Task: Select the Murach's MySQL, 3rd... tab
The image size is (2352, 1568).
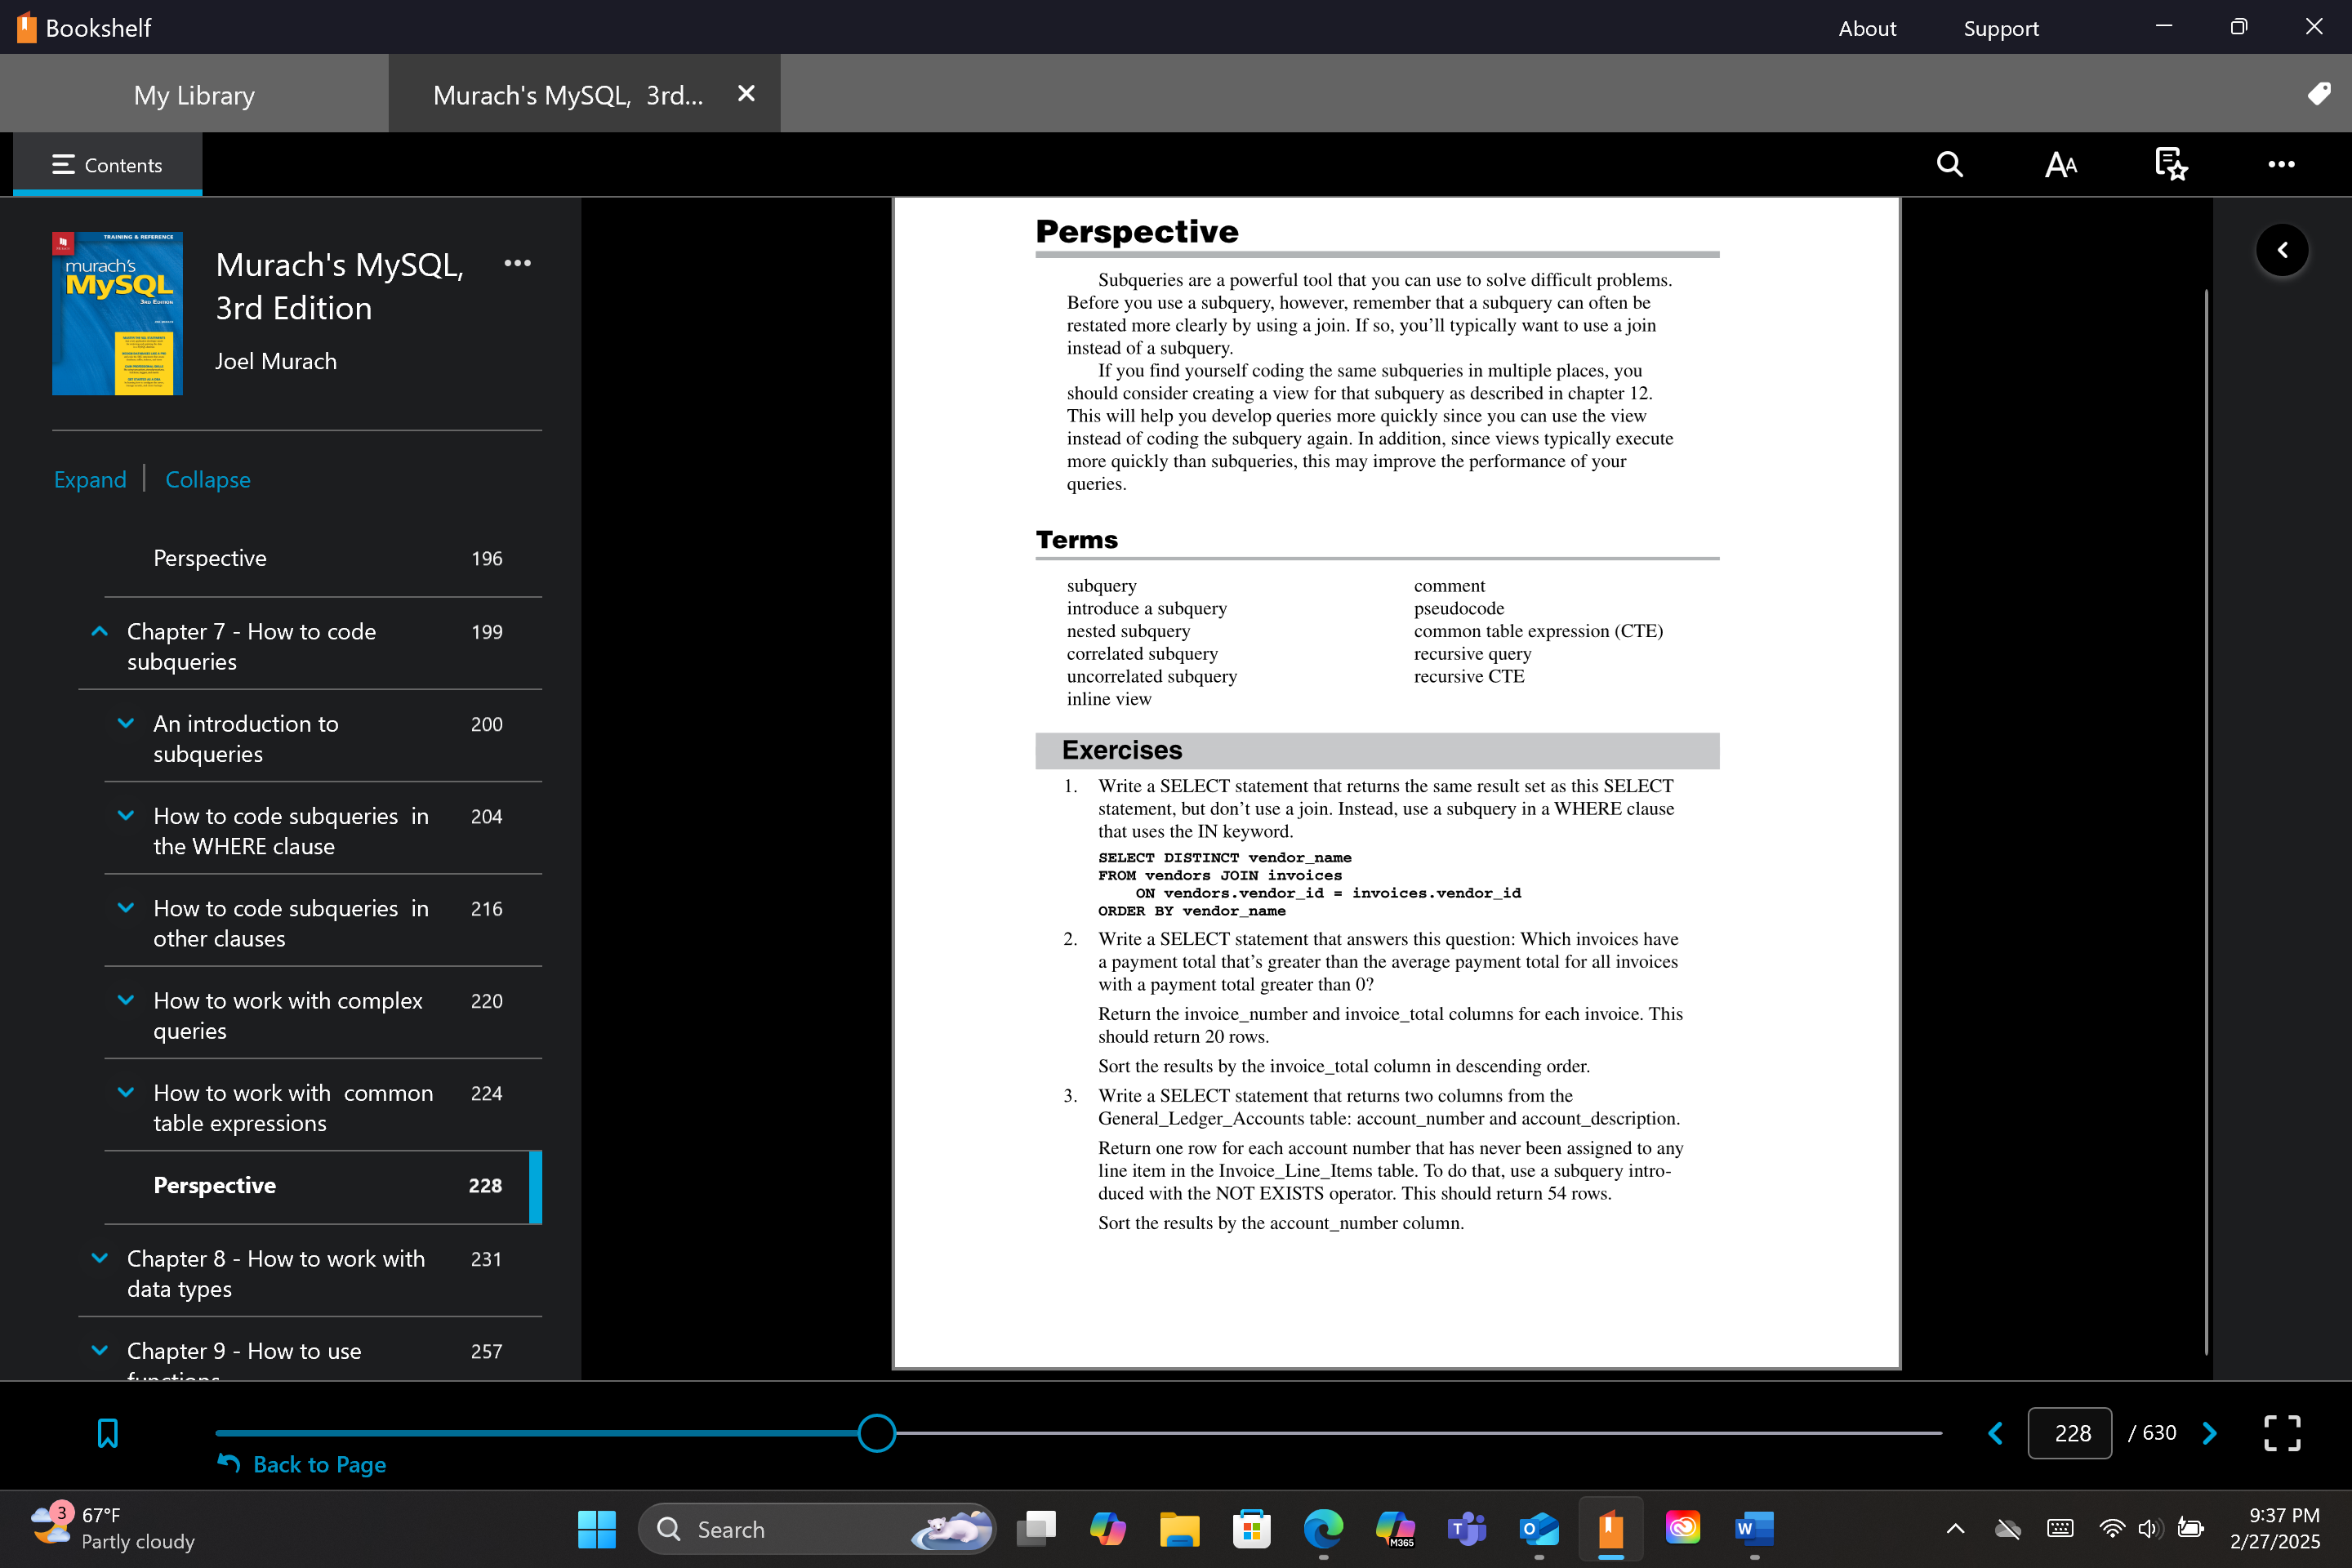Action: point(568,95)
